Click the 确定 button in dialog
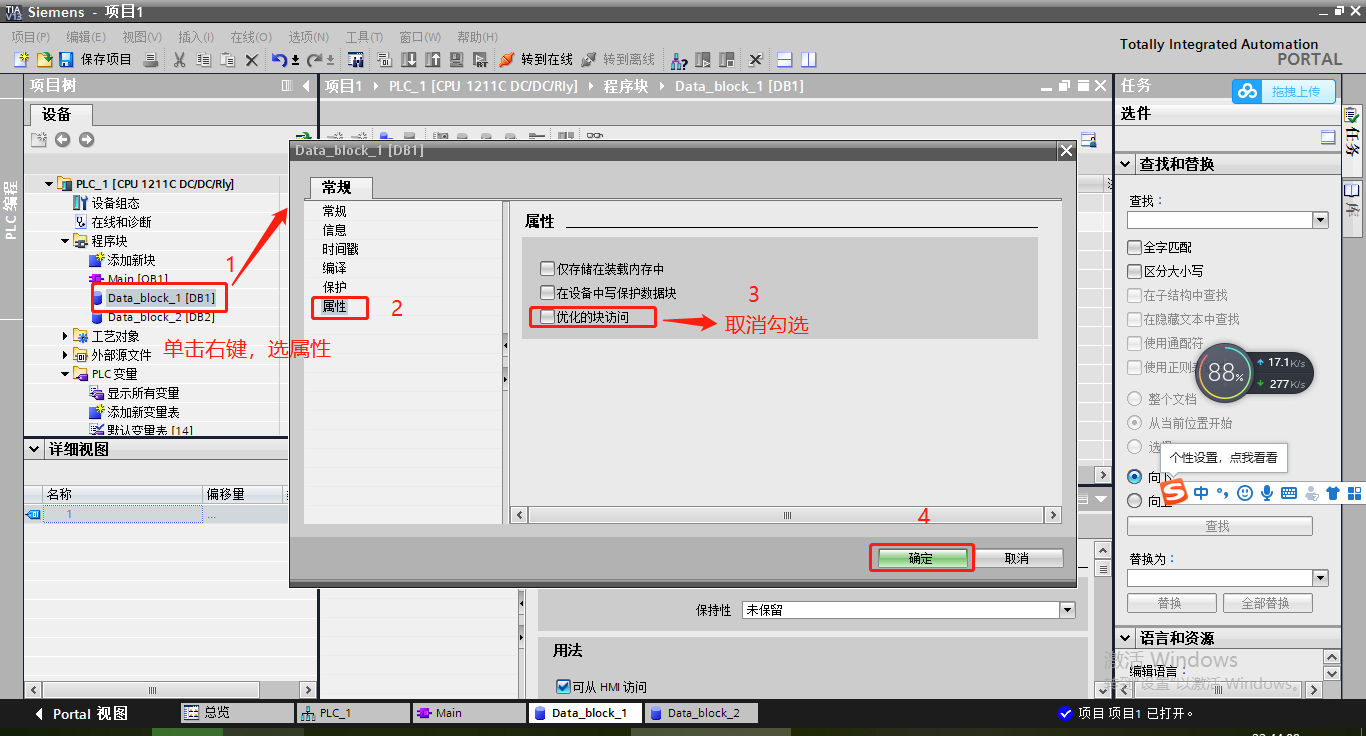The image size is (1366, 736). [920, 558]
